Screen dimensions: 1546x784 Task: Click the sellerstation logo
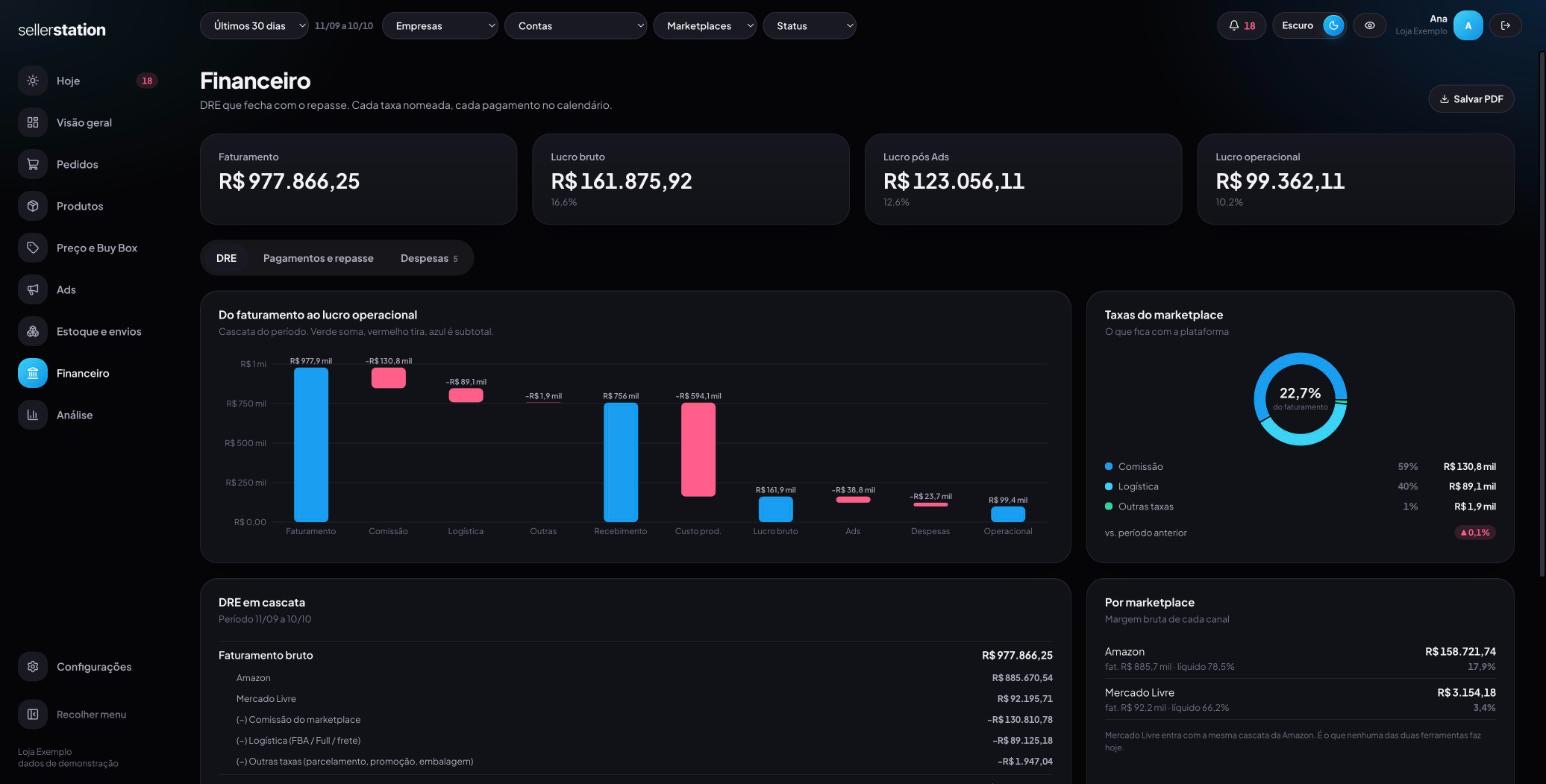(x=62, y=30)
